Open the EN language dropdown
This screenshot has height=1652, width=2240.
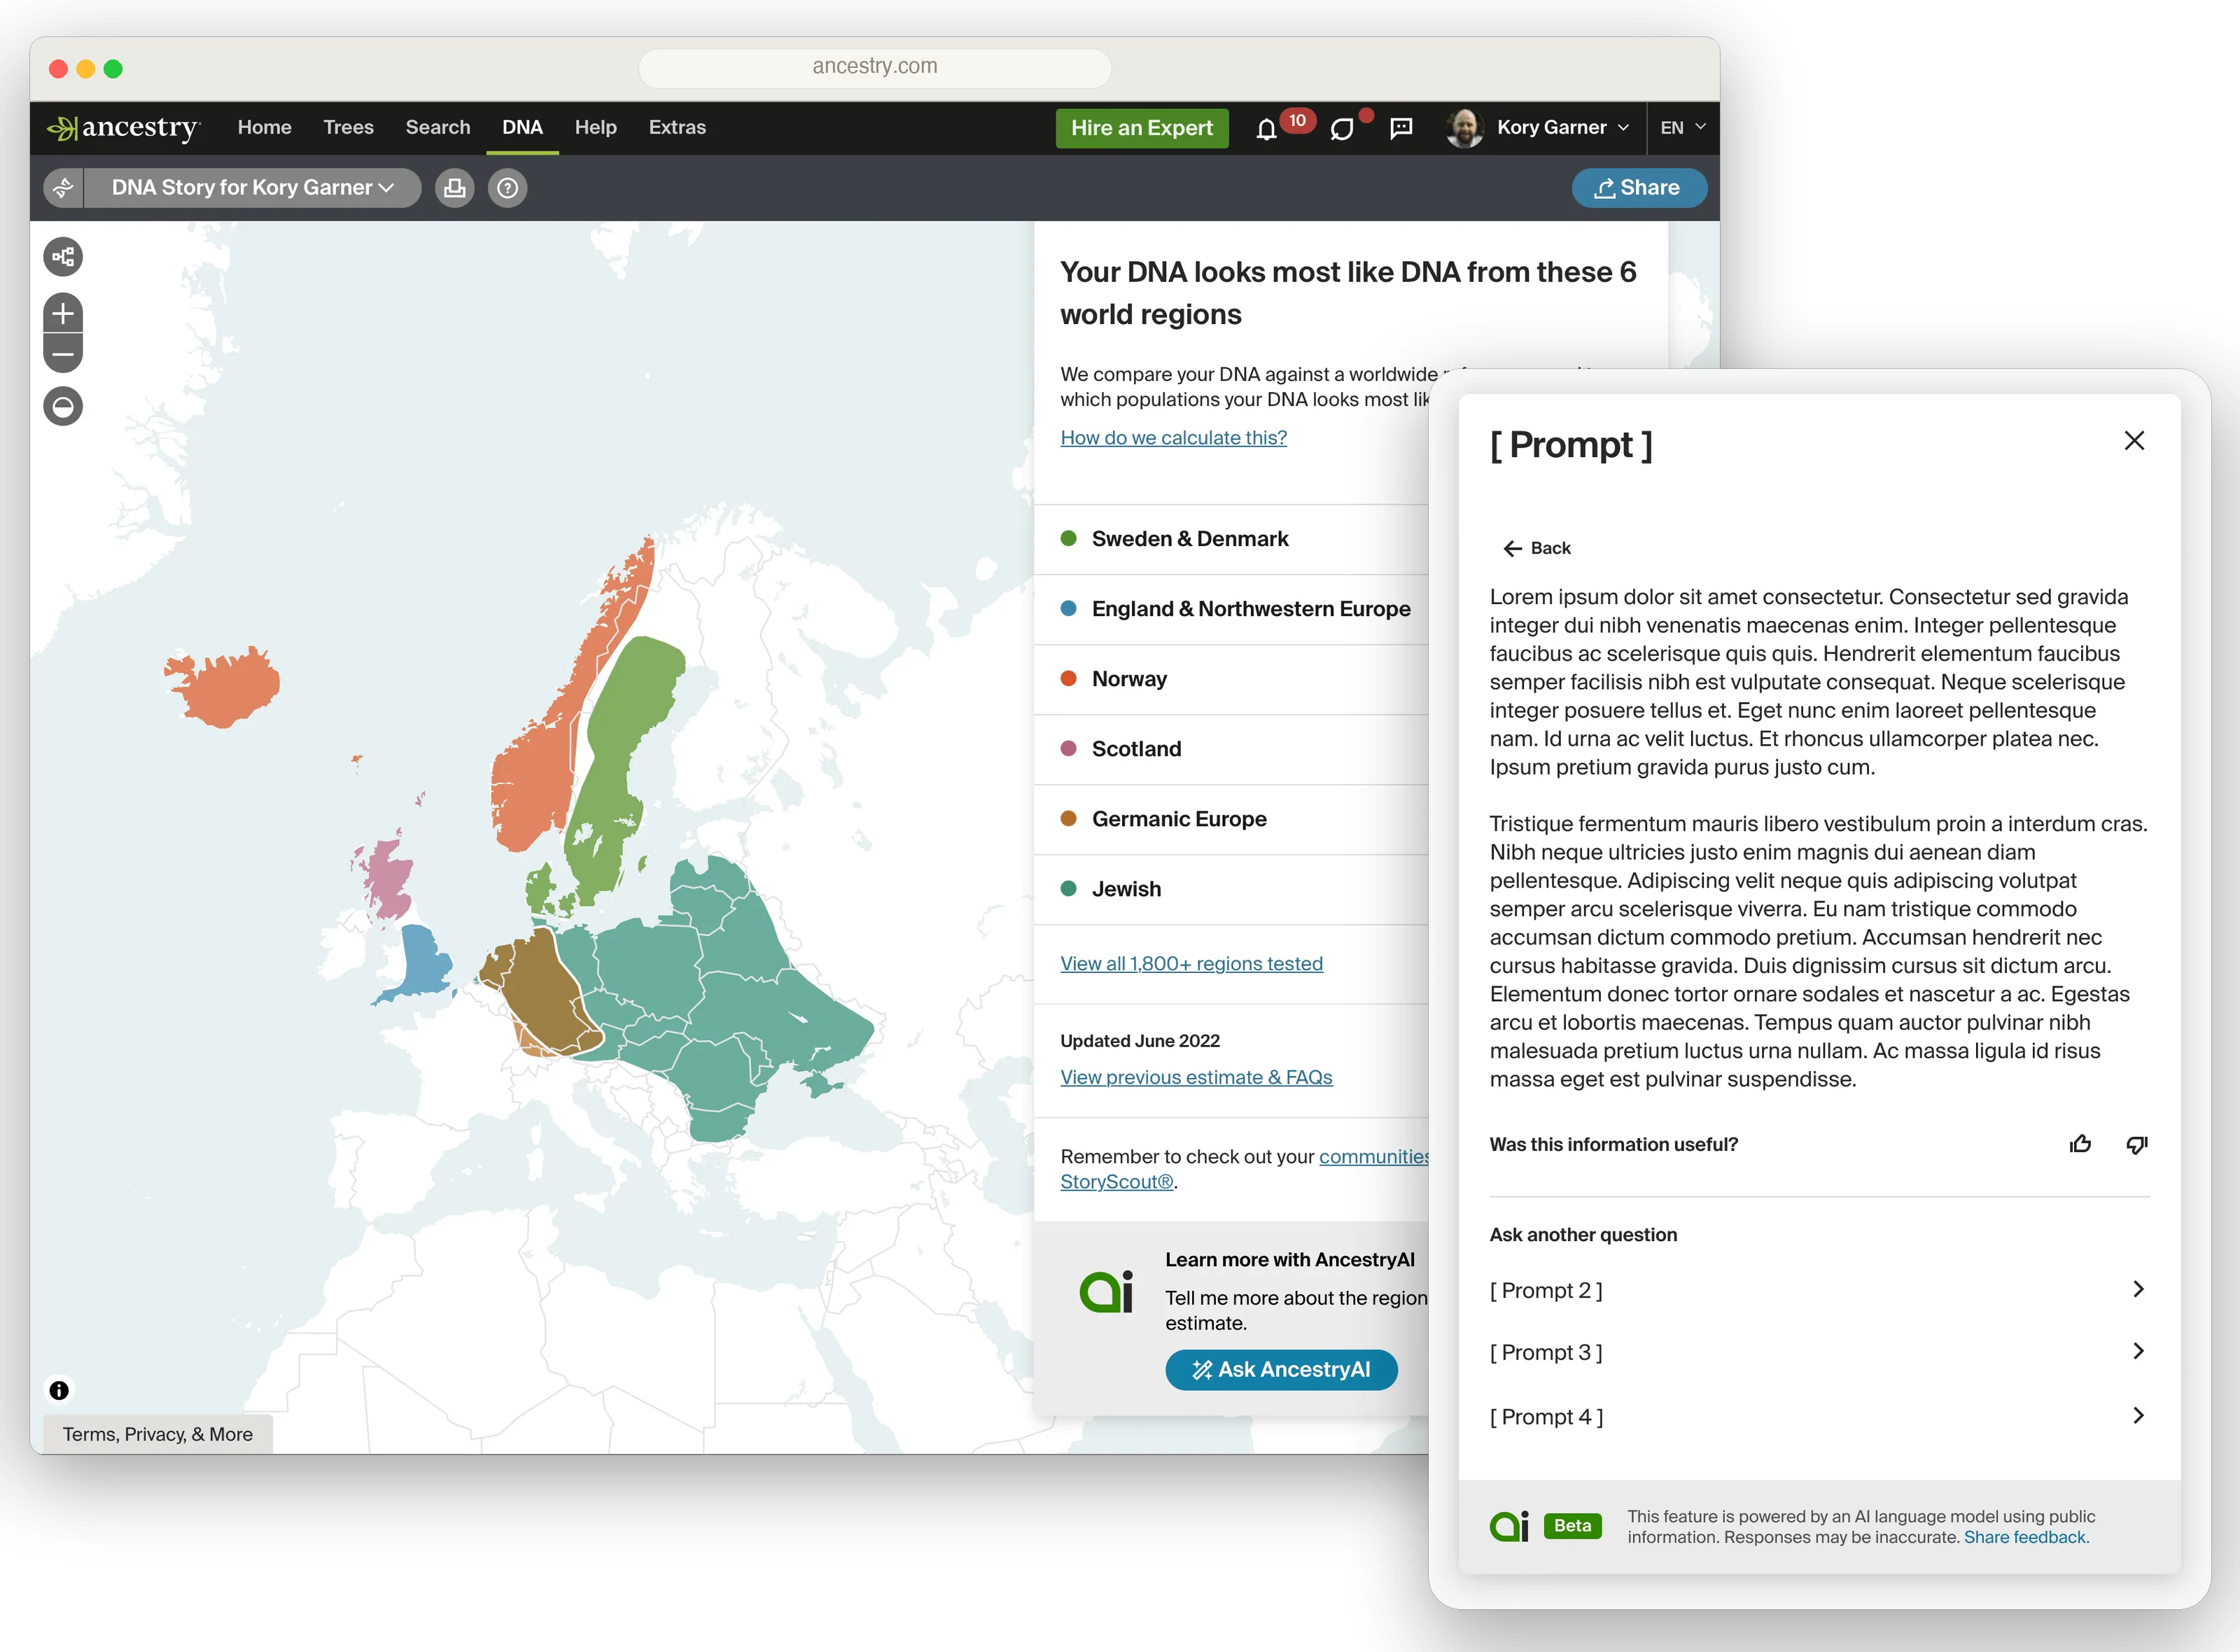pyautogui.click(x=1682, y=128)
